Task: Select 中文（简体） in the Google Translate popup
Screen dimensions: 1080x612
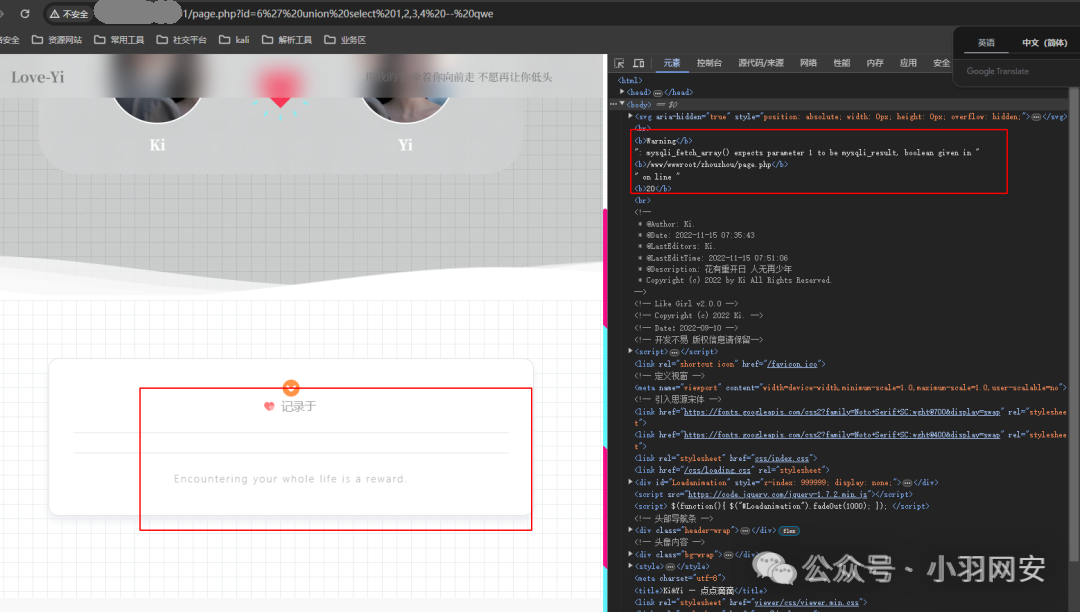Action: (1044, 43)
